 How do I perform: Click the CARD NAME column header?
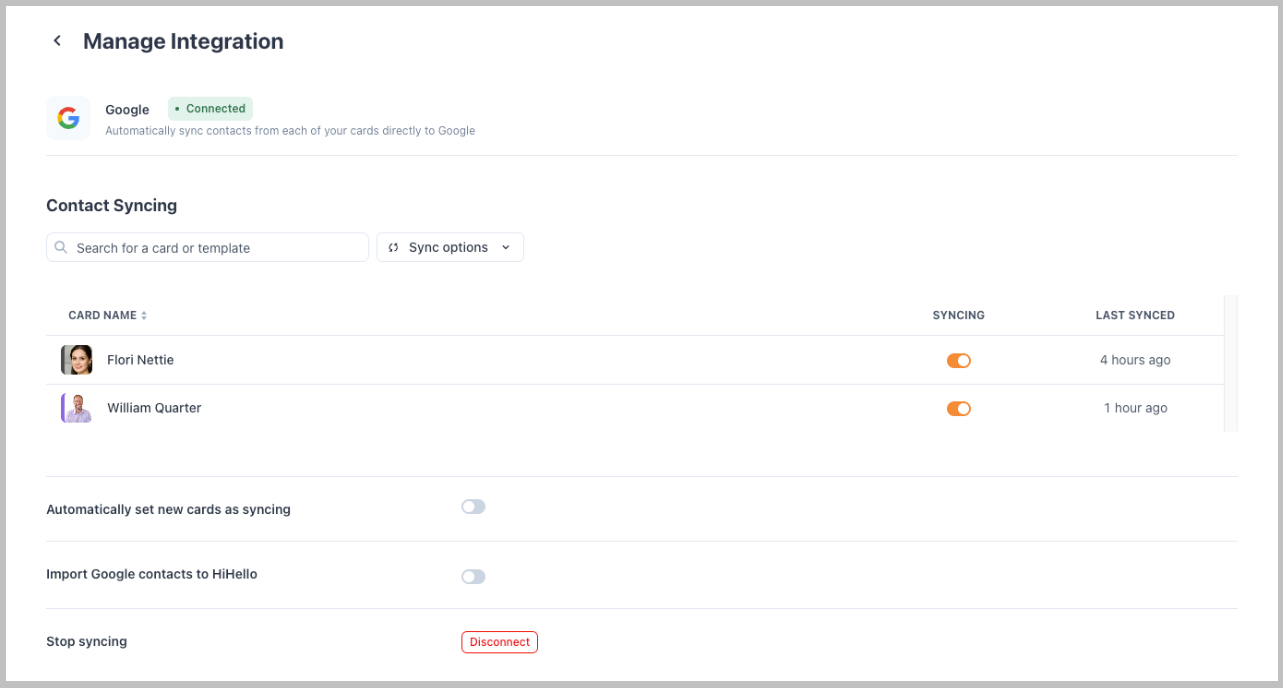click(x=102, y=315)
